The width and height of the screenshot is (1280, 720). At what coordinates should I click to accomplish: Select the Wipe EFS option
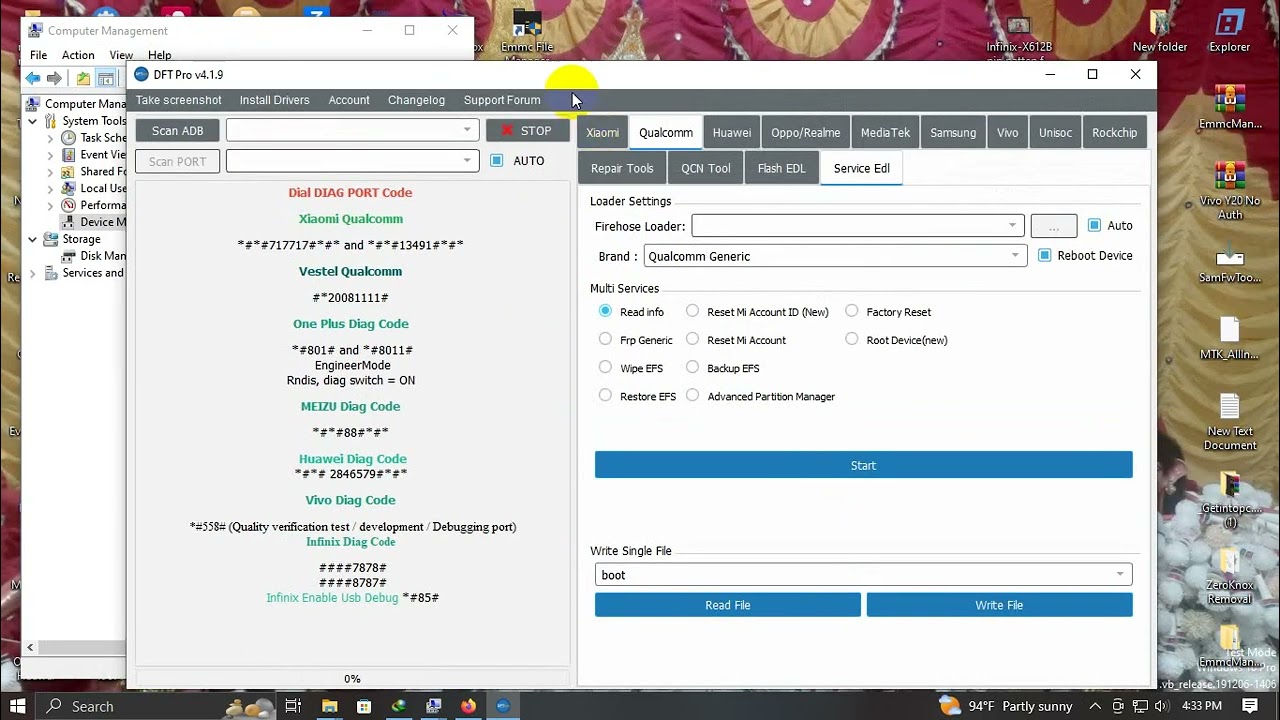click(x=605, y=367)
